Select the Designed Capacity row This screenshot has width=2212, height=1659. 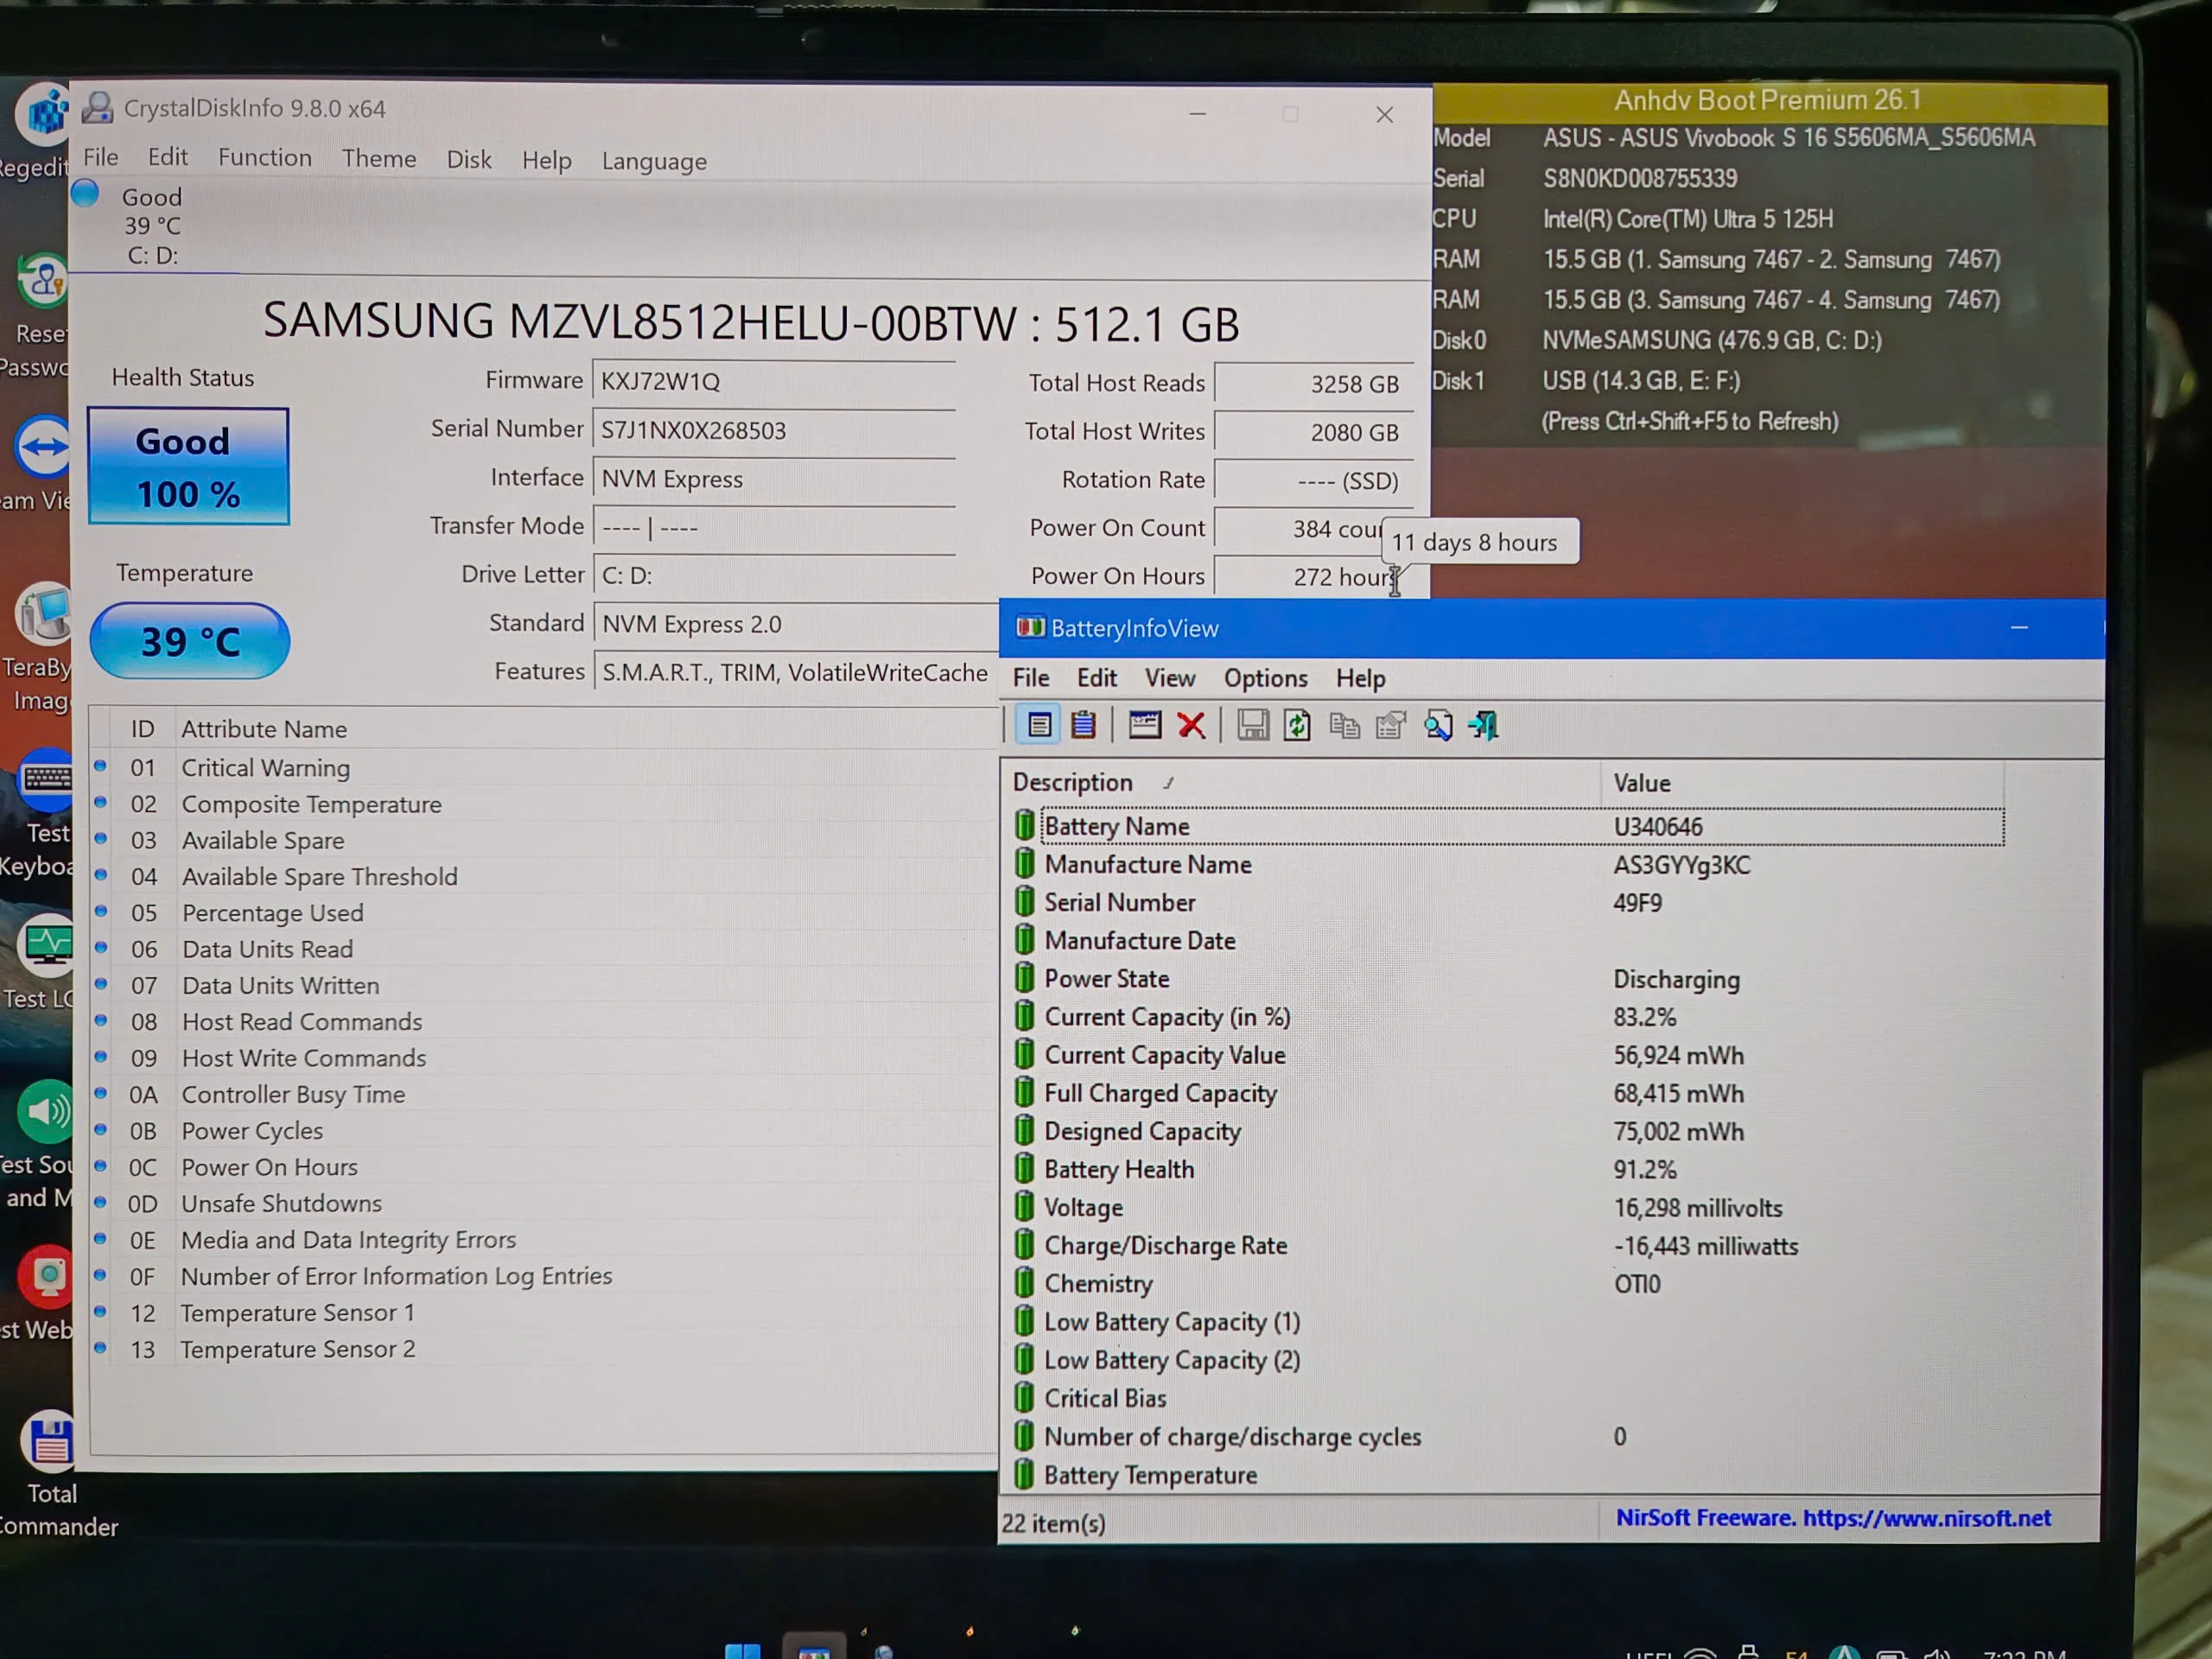coord(1508,1131)
